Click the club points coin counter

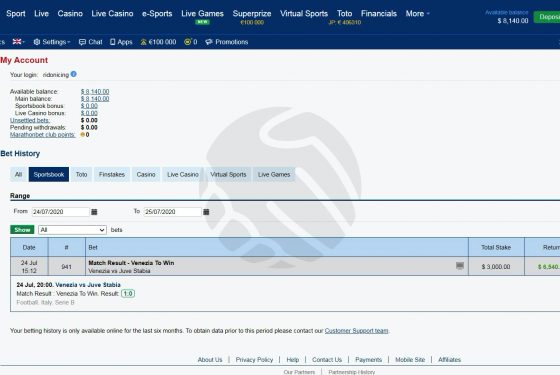tap(190, 42)
